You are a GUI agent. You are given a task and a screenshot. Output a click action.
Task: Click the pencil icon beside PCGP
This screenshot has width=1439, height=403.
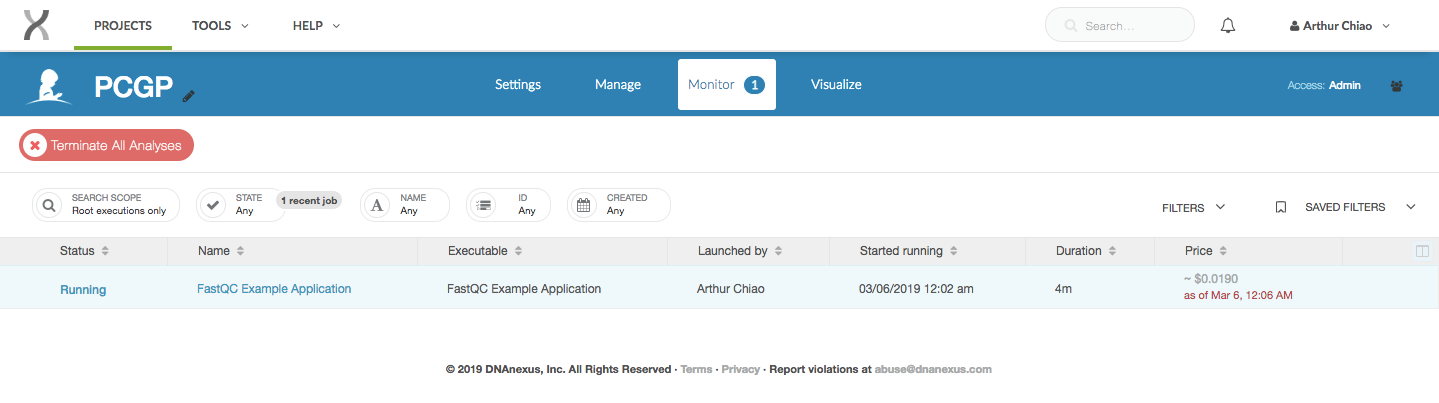tap(189, 96)
